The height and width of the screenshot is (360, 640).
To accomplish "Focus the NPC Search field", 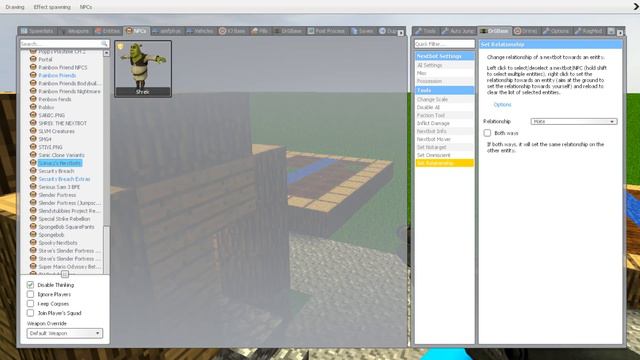I will click(x=64, y=43).
